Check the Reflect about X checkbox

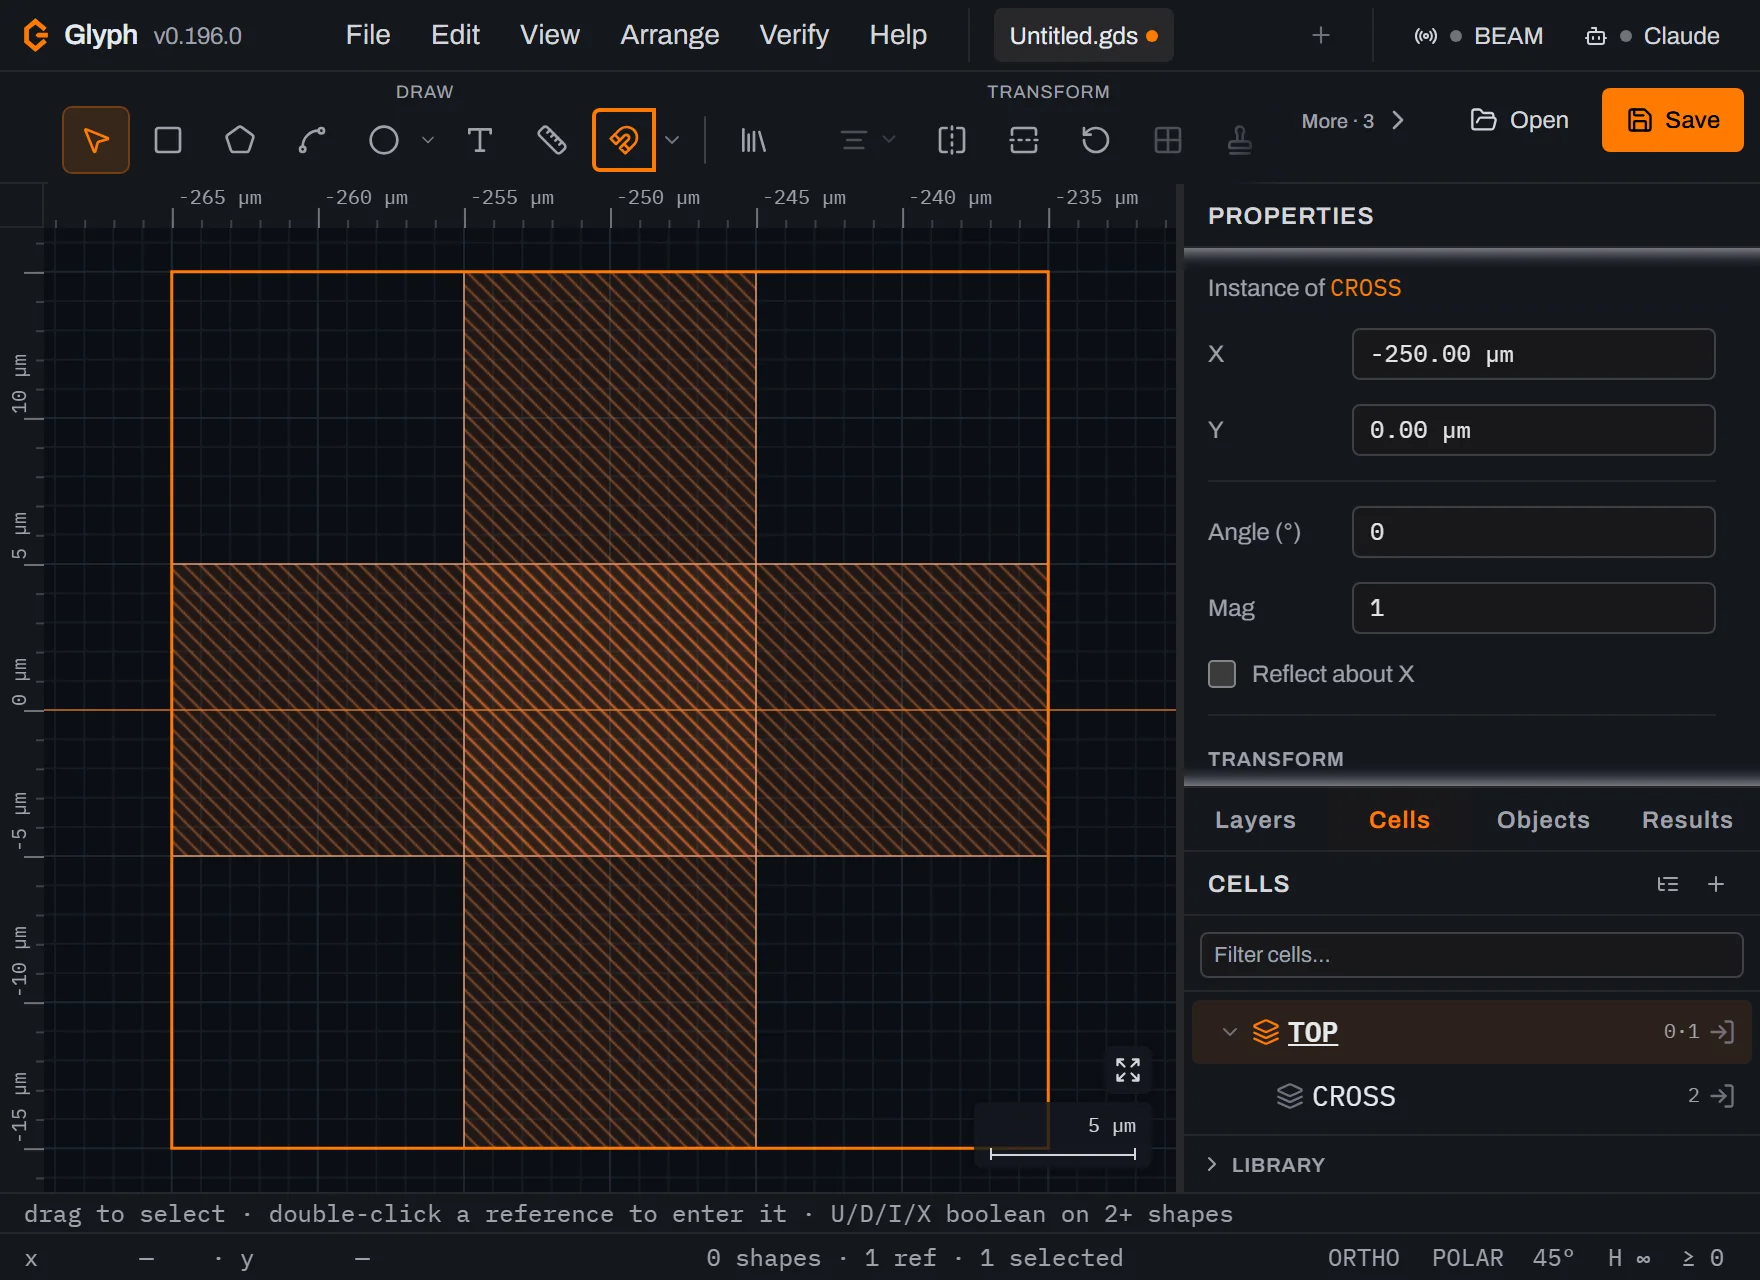click(x=1222, y=674)
